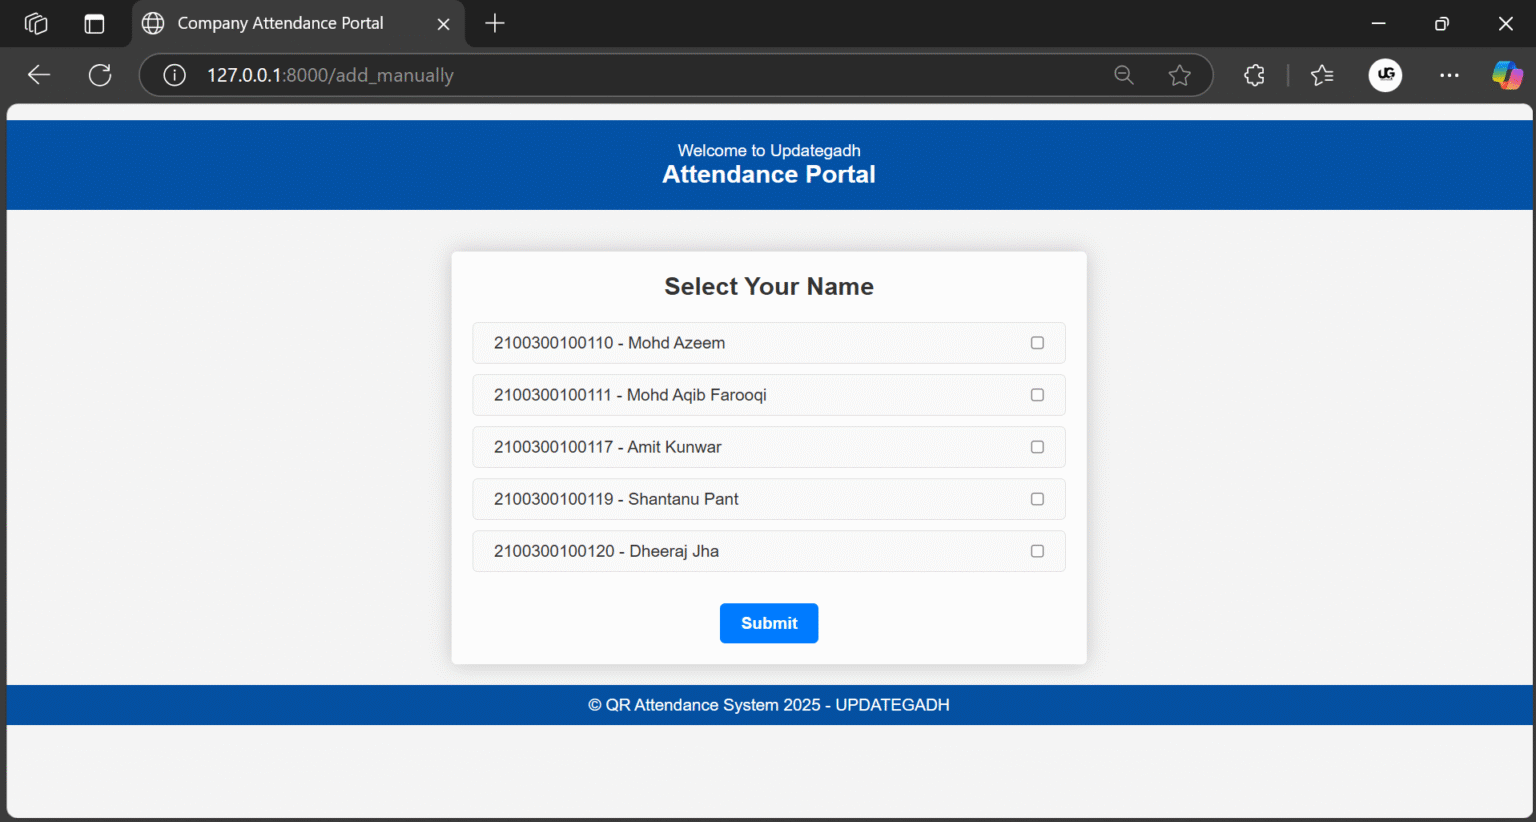Select Amit Kunwar's attendance checkbox
Screen dimensions: 1536x822
pyautogui.click(x=1037, y=447)
